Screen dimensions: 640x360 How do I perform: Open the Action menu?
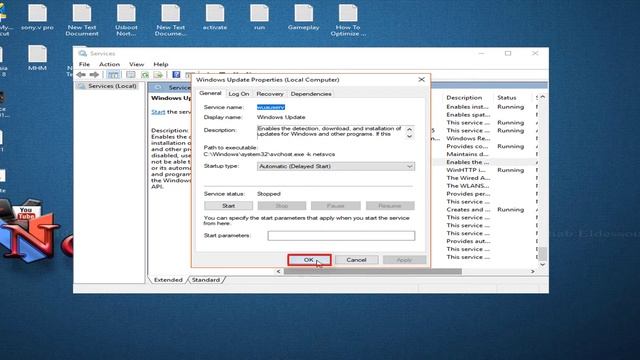coord(109,64)
